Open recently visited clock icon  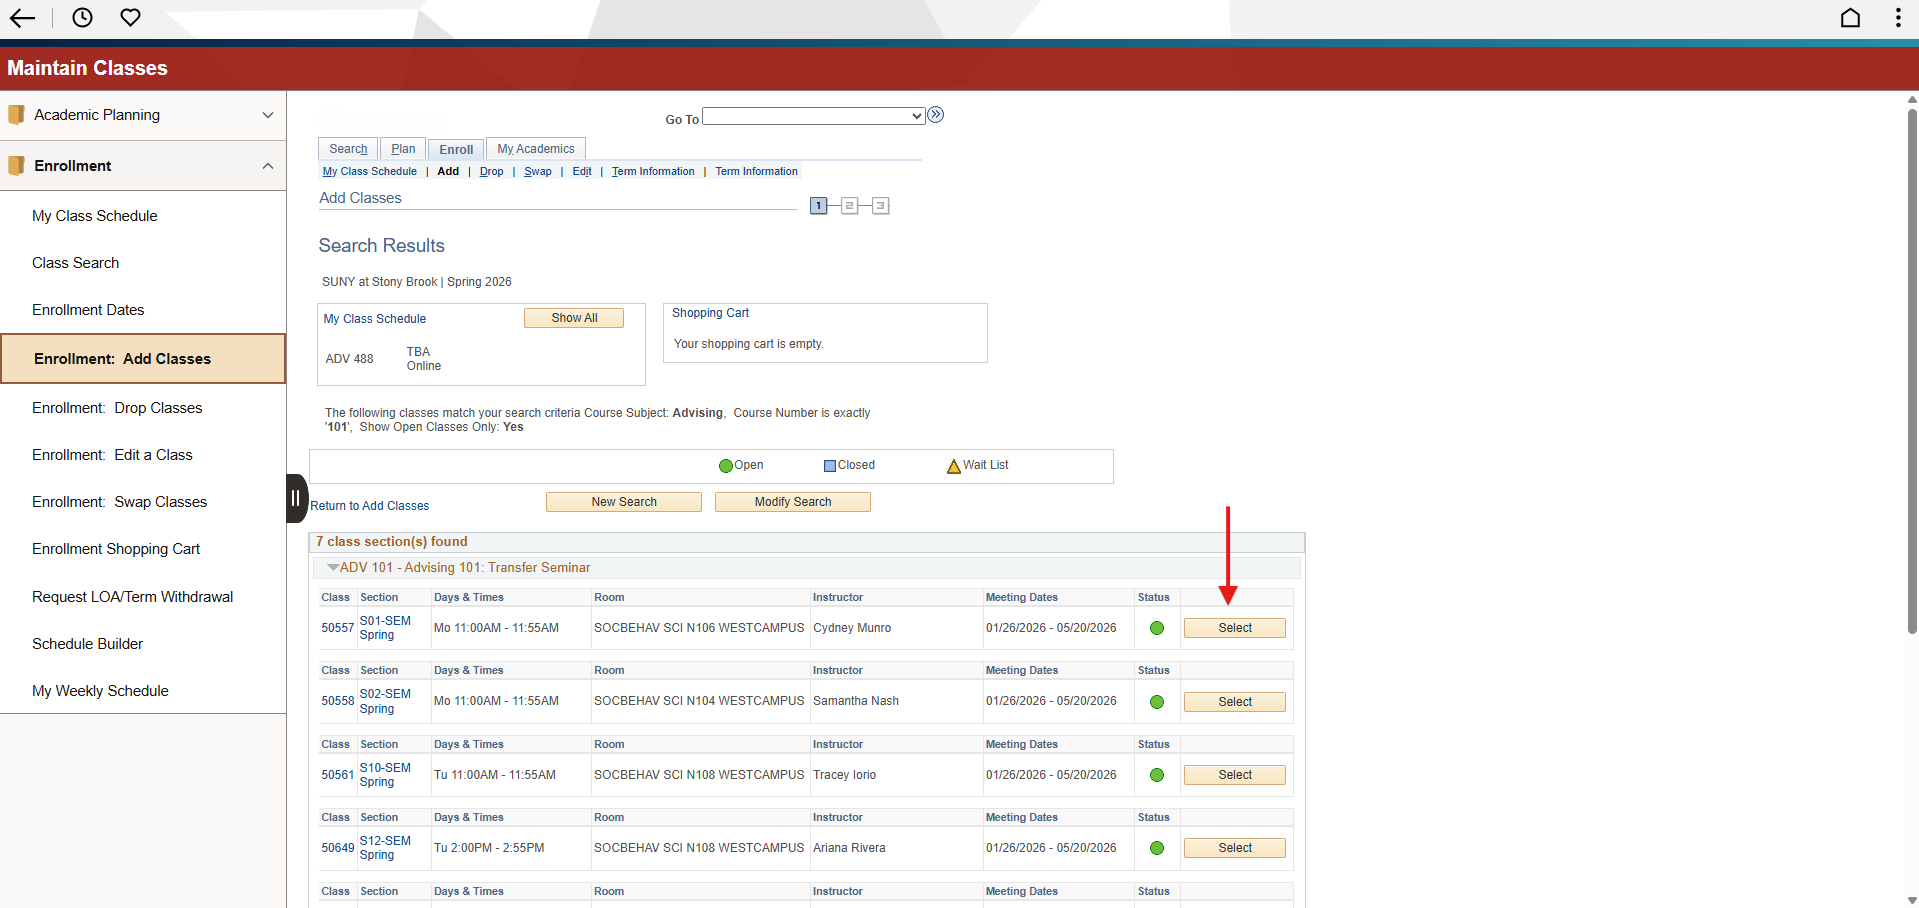point(83,17)
